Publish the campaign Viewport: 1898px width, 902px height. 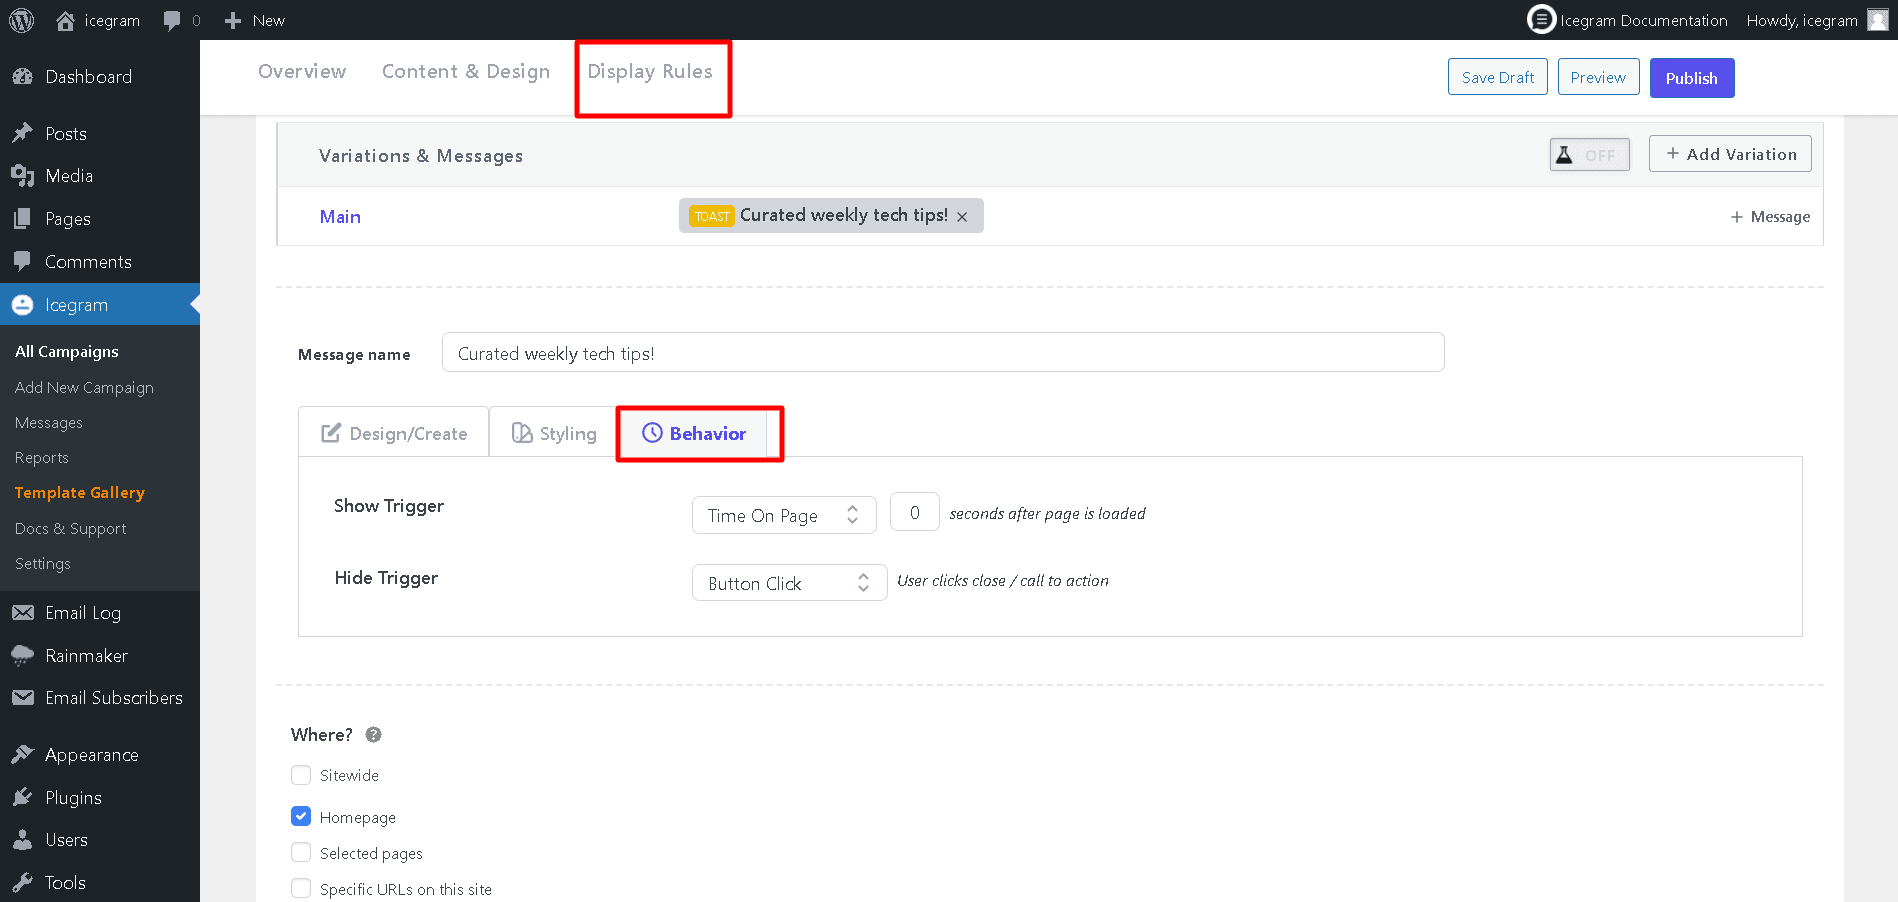click(x=1692, y=78)
